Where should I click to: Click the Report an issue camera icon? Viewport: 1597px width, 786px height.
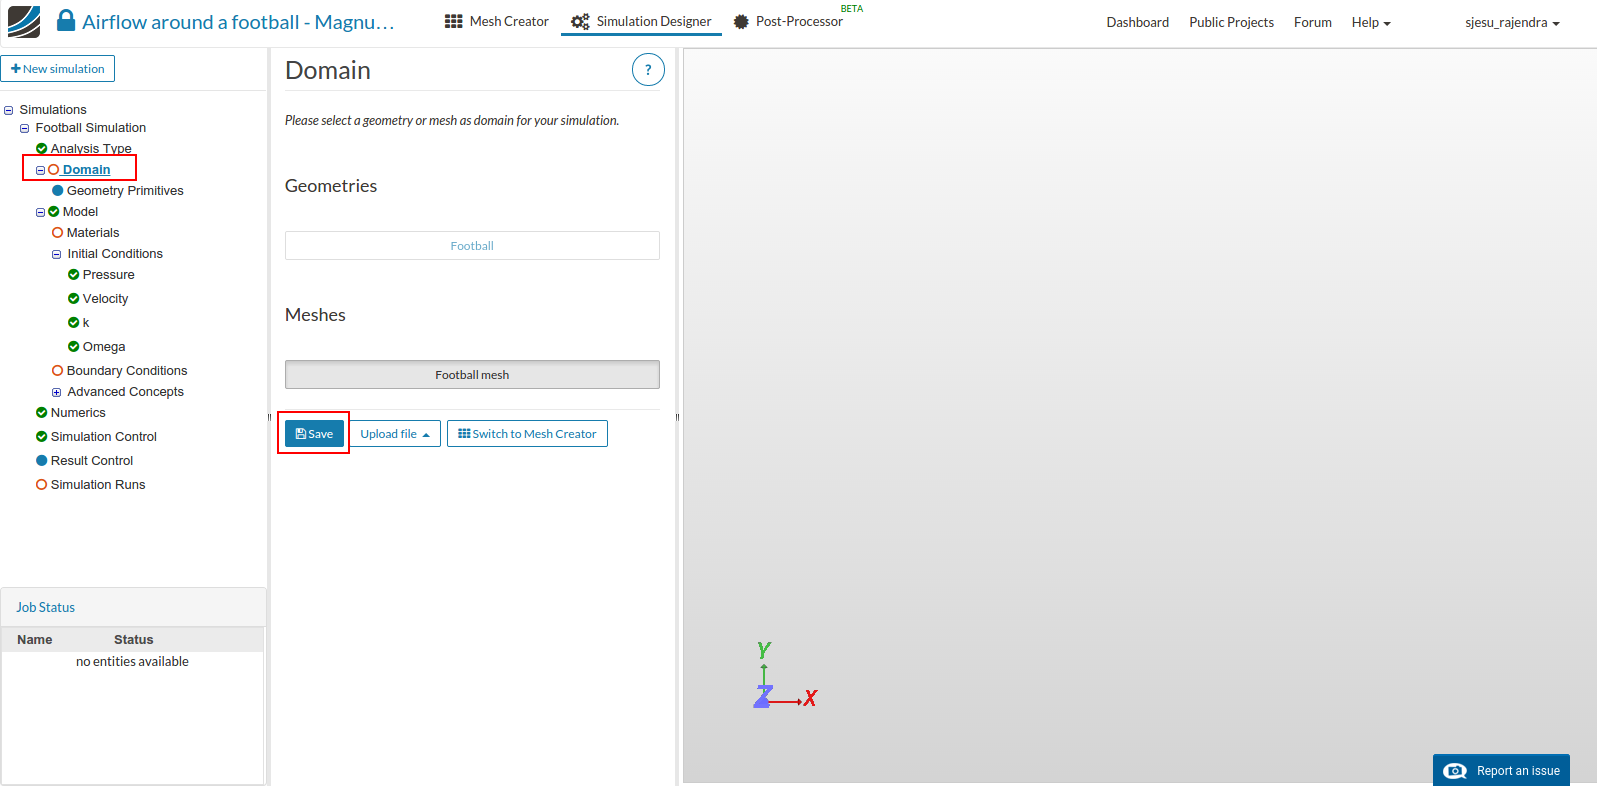(x=1455, y=771)
